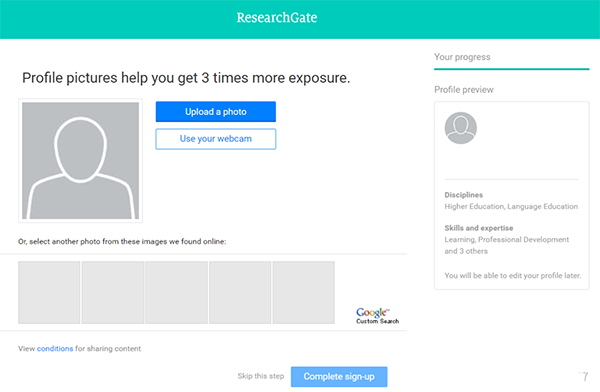Image resolution: width=600 pixels, height=392 pixels.
Task: Click the Learning, Professional Development text
Action: pos(507,240)
